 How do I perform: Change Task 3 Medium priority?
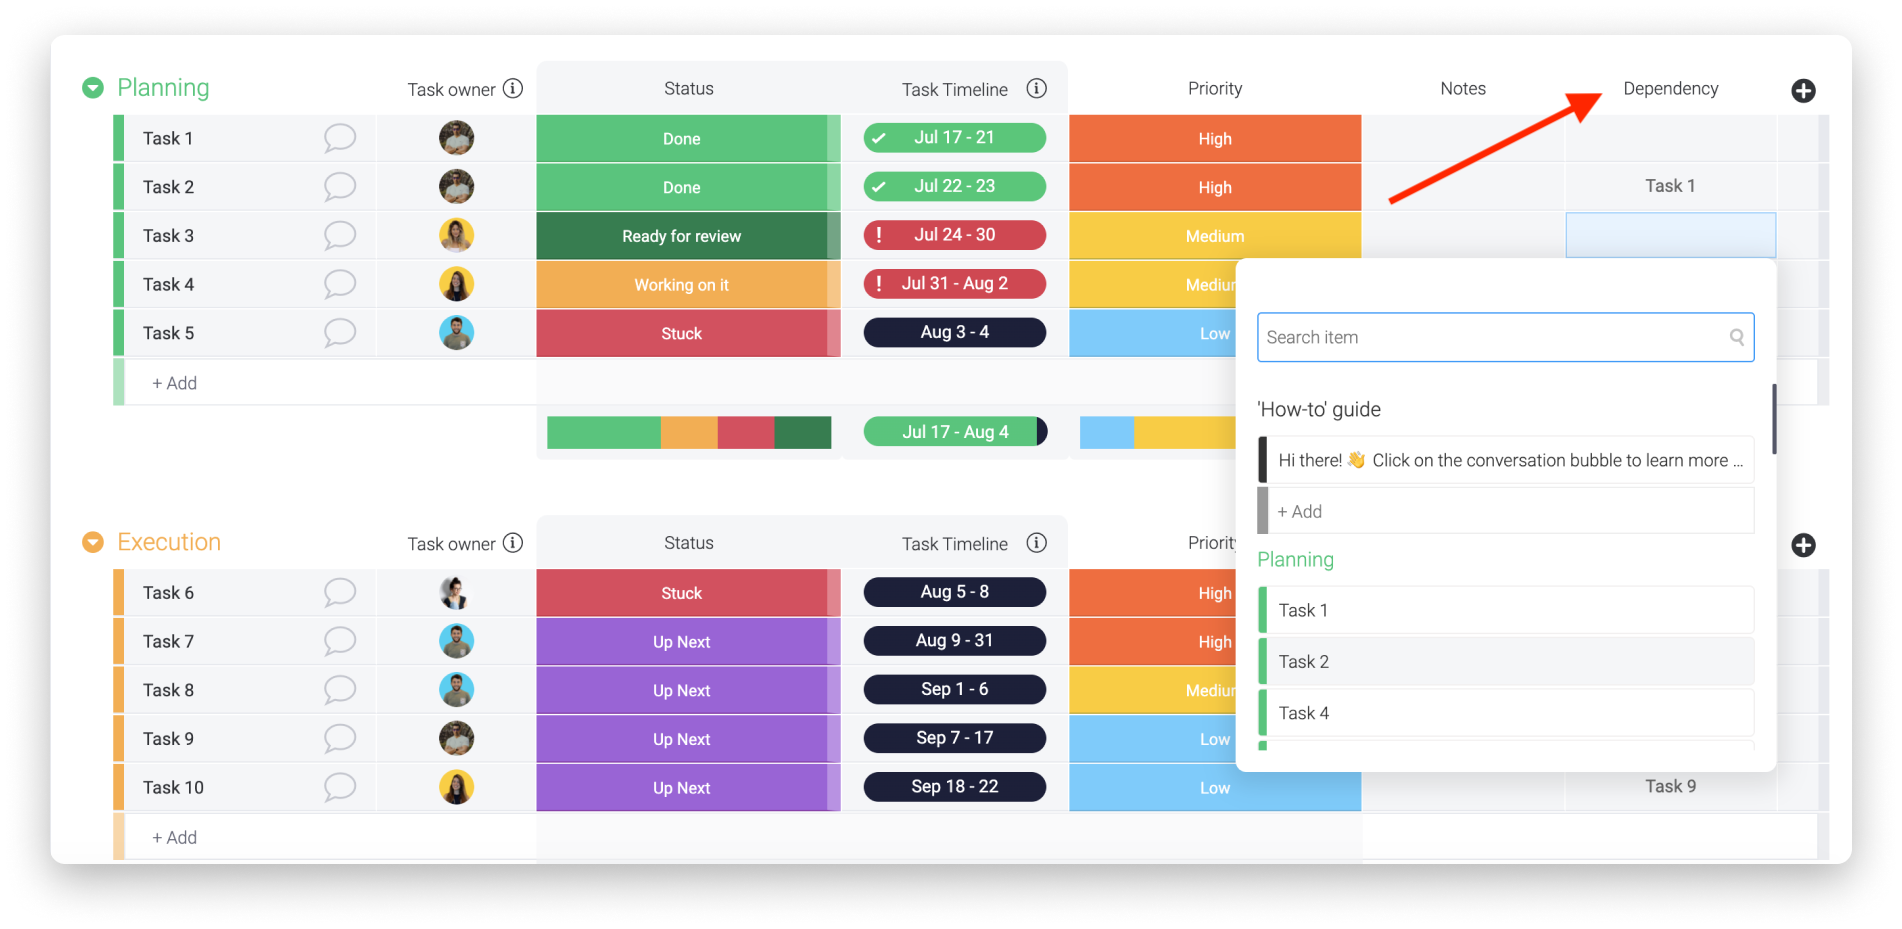tap(1215, 236)
